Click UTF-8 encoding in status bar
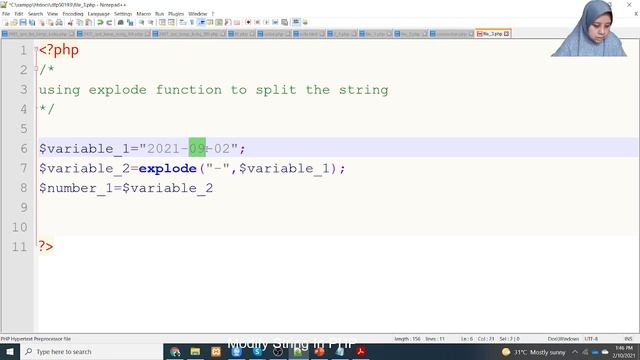The height and width of the screenshot is (360, 640). pyautogui.click(x=591, y=339)
